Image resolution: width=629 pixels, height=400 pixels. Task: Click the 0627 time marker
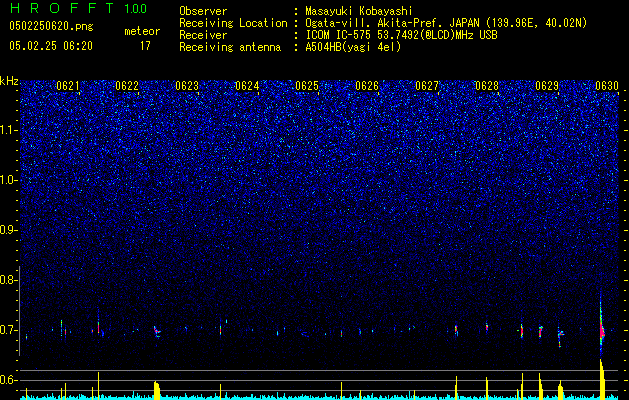pos(427,86)
